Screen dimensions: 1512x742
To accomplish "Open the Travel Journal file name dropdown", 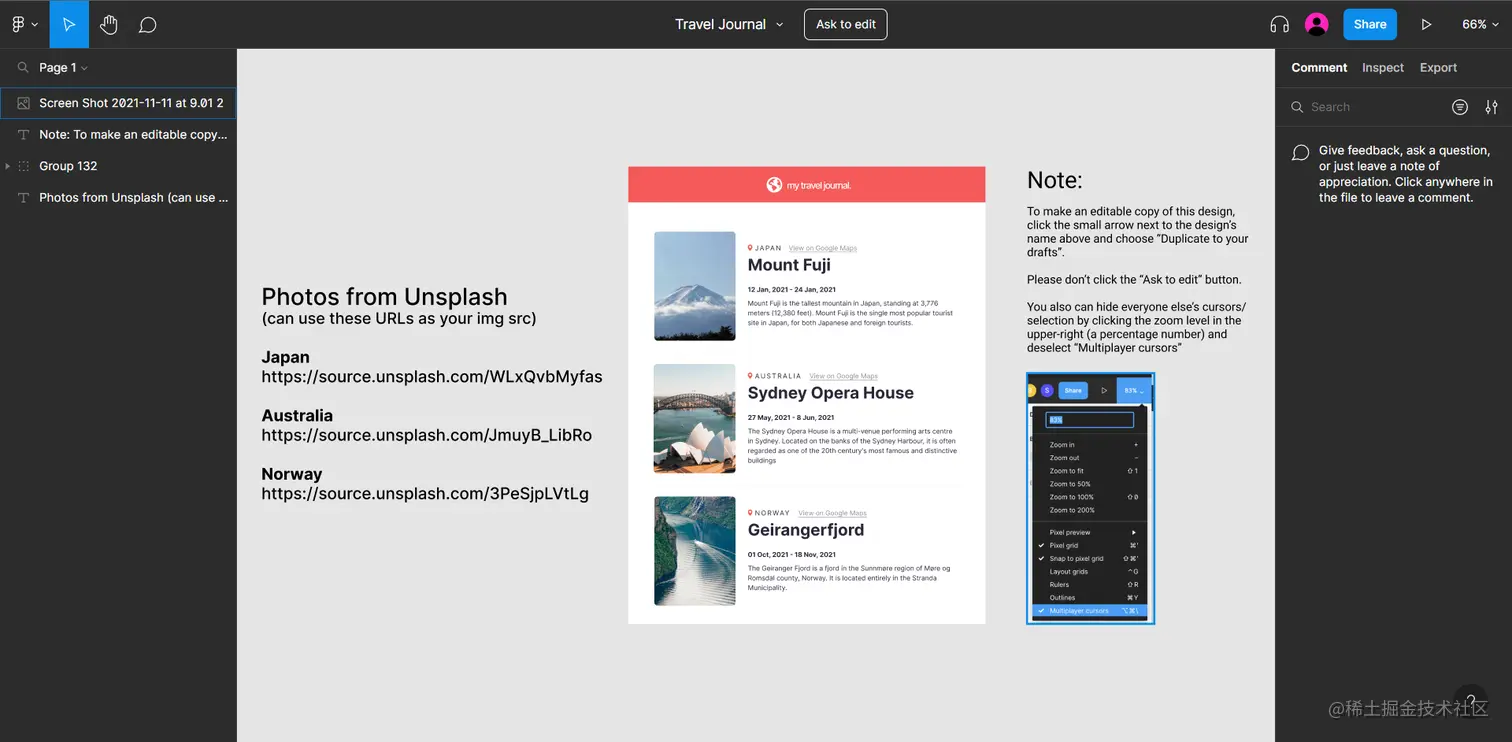I will pos(729,24).
